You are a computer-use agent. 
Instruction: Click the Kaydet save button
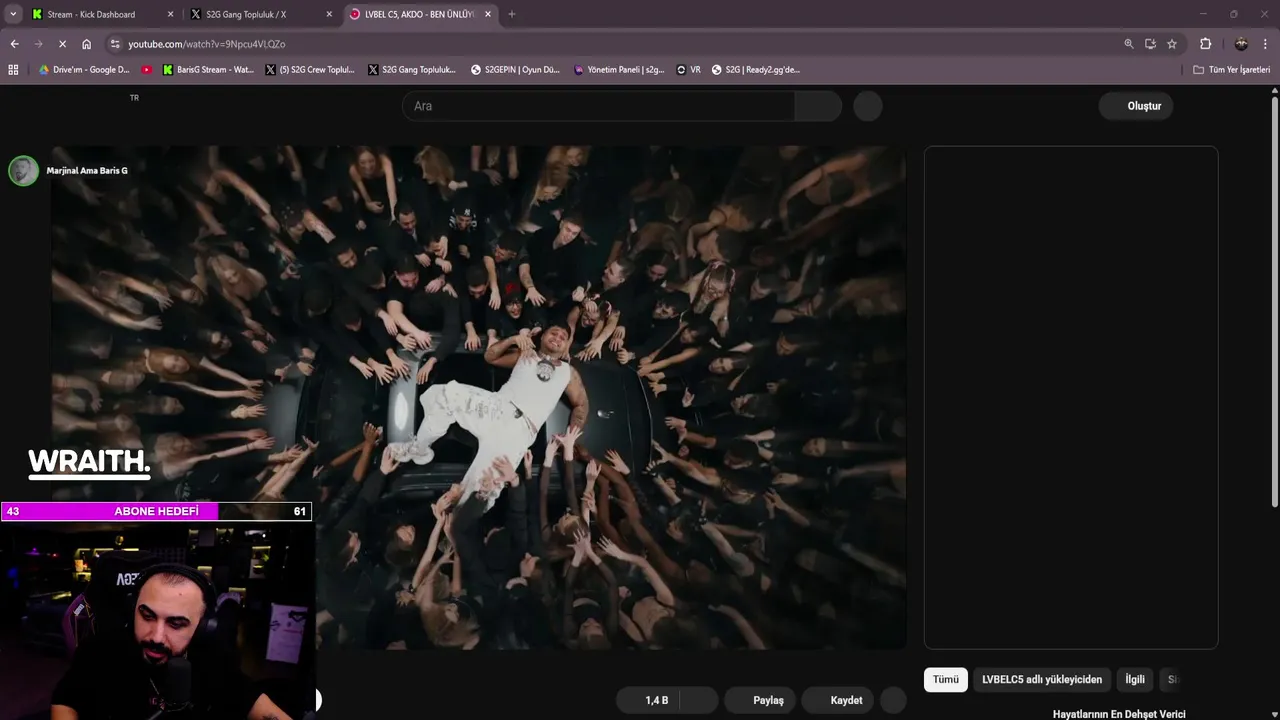838,700
